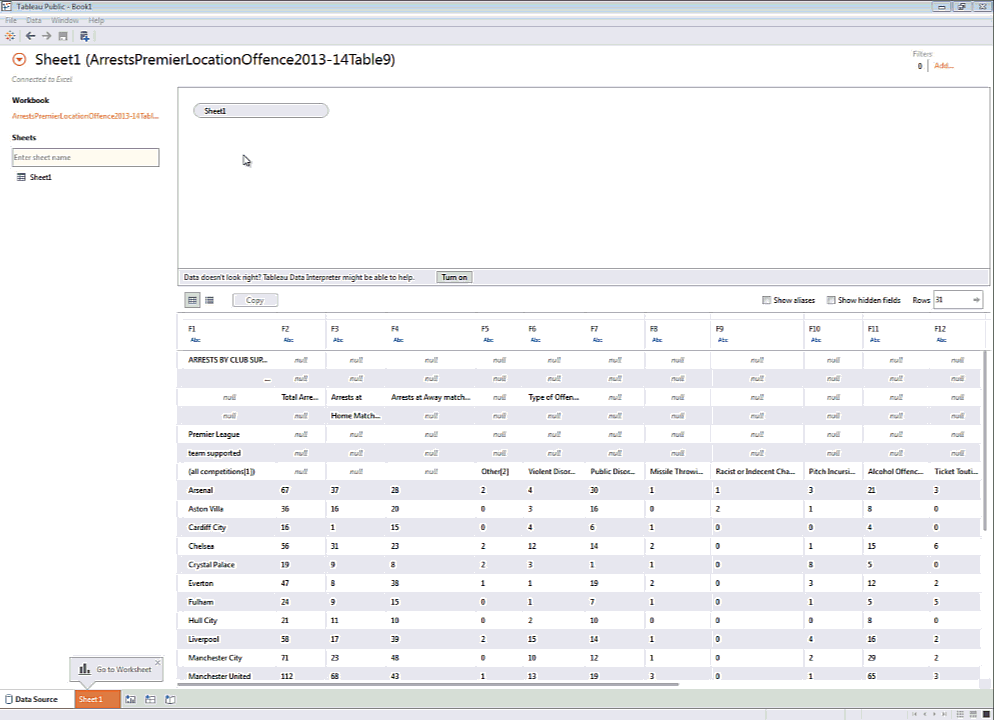Click the new story icon

170,699
